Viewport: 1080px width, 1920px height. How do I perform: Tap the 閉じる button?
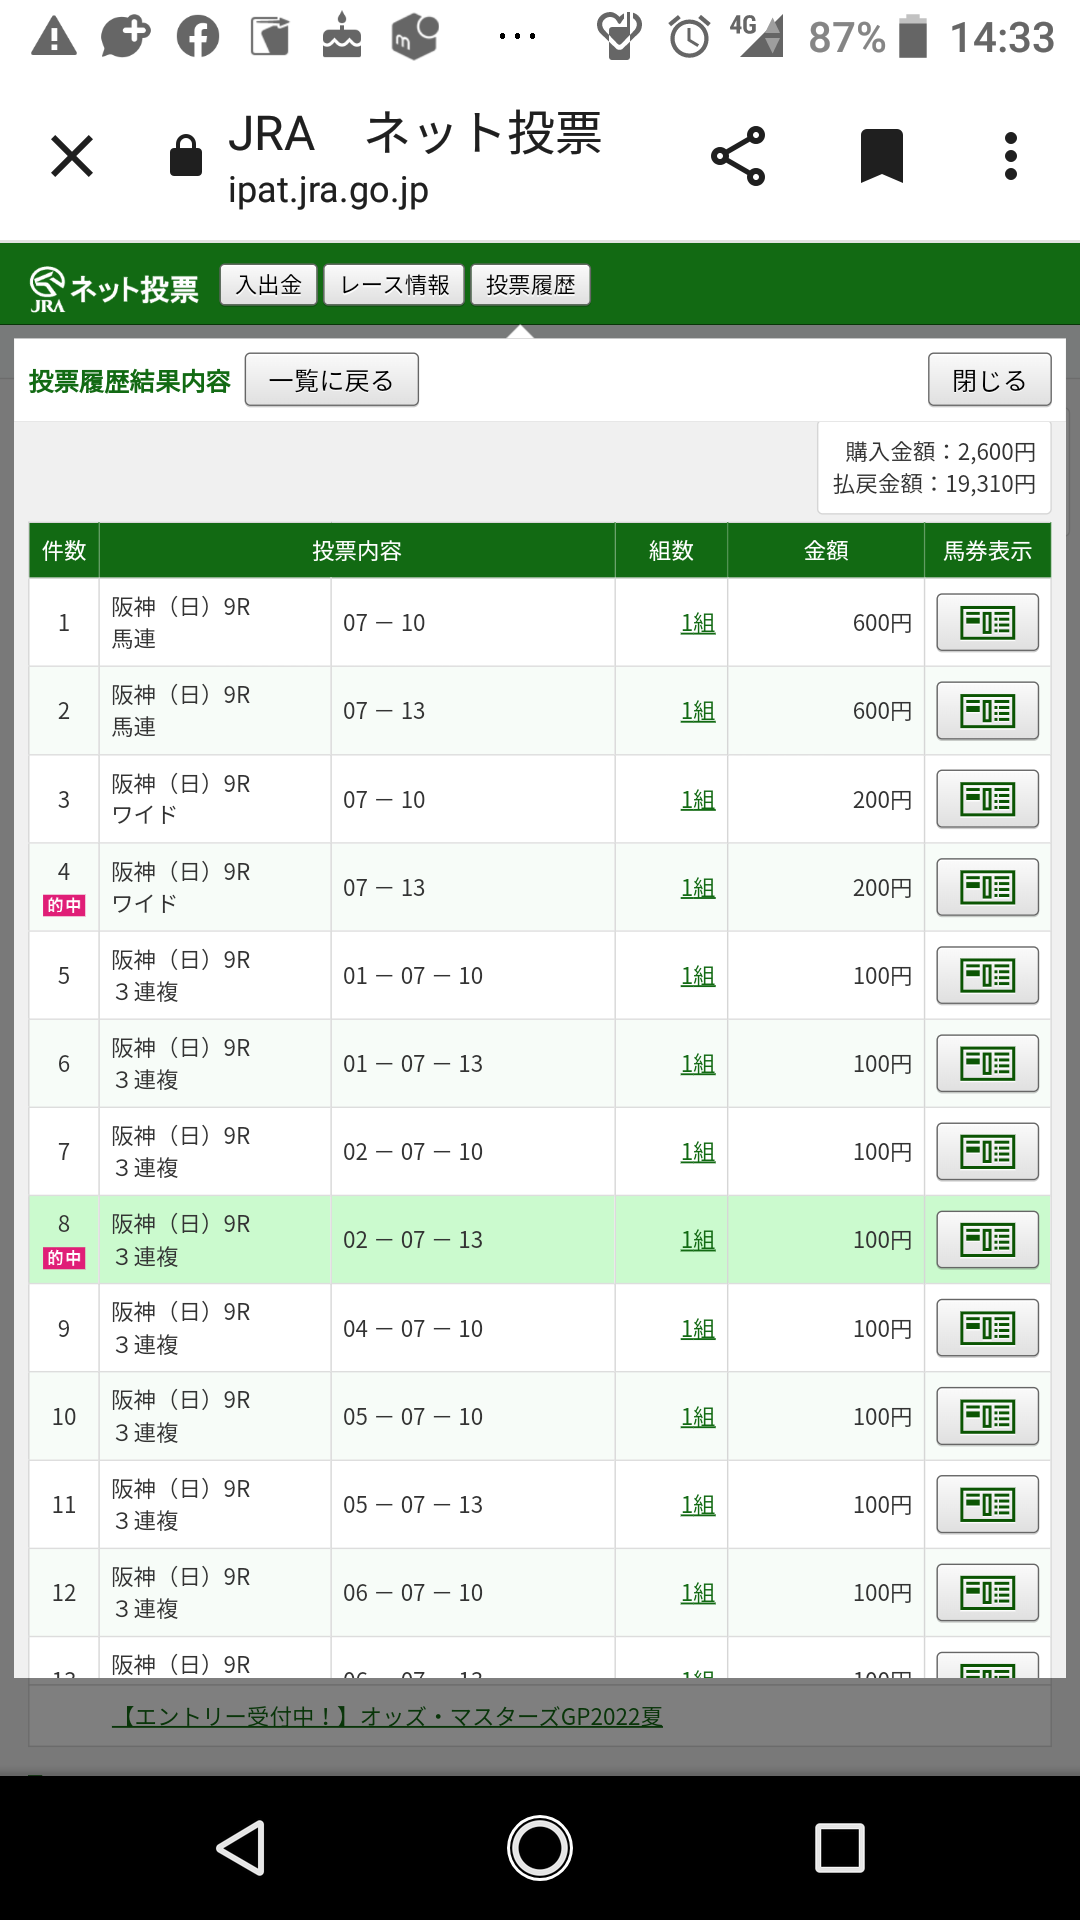coord(989,380)
